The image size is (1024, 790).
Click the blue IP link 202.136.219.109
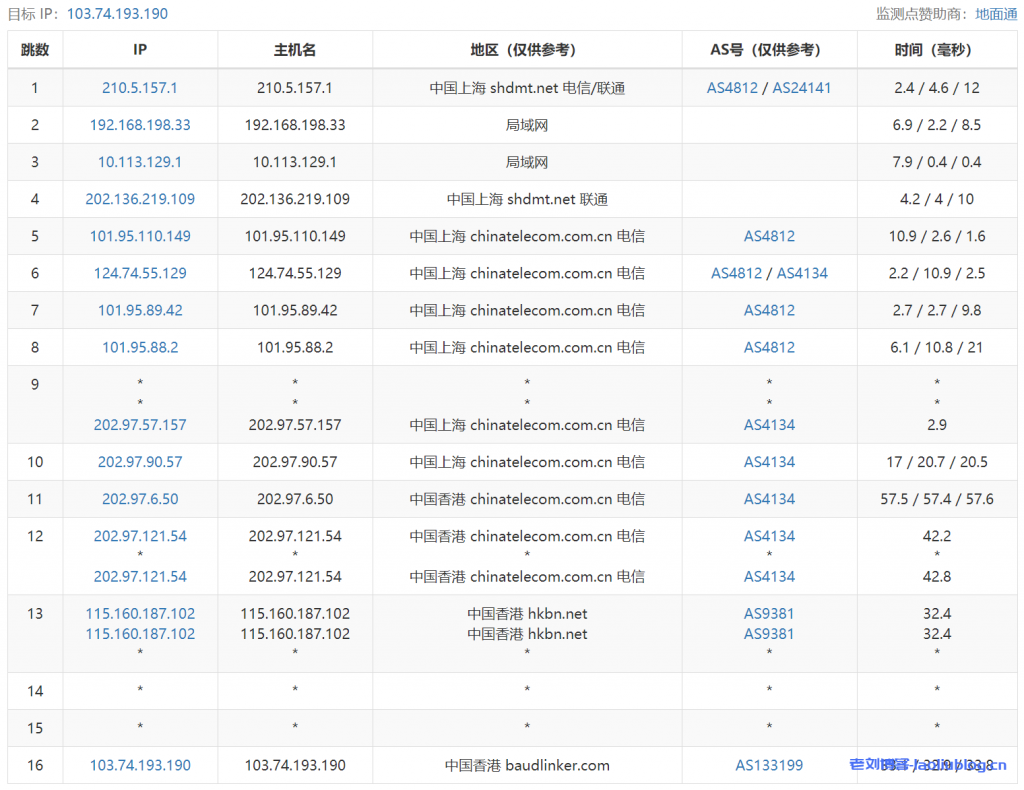[x=140, y=199]
